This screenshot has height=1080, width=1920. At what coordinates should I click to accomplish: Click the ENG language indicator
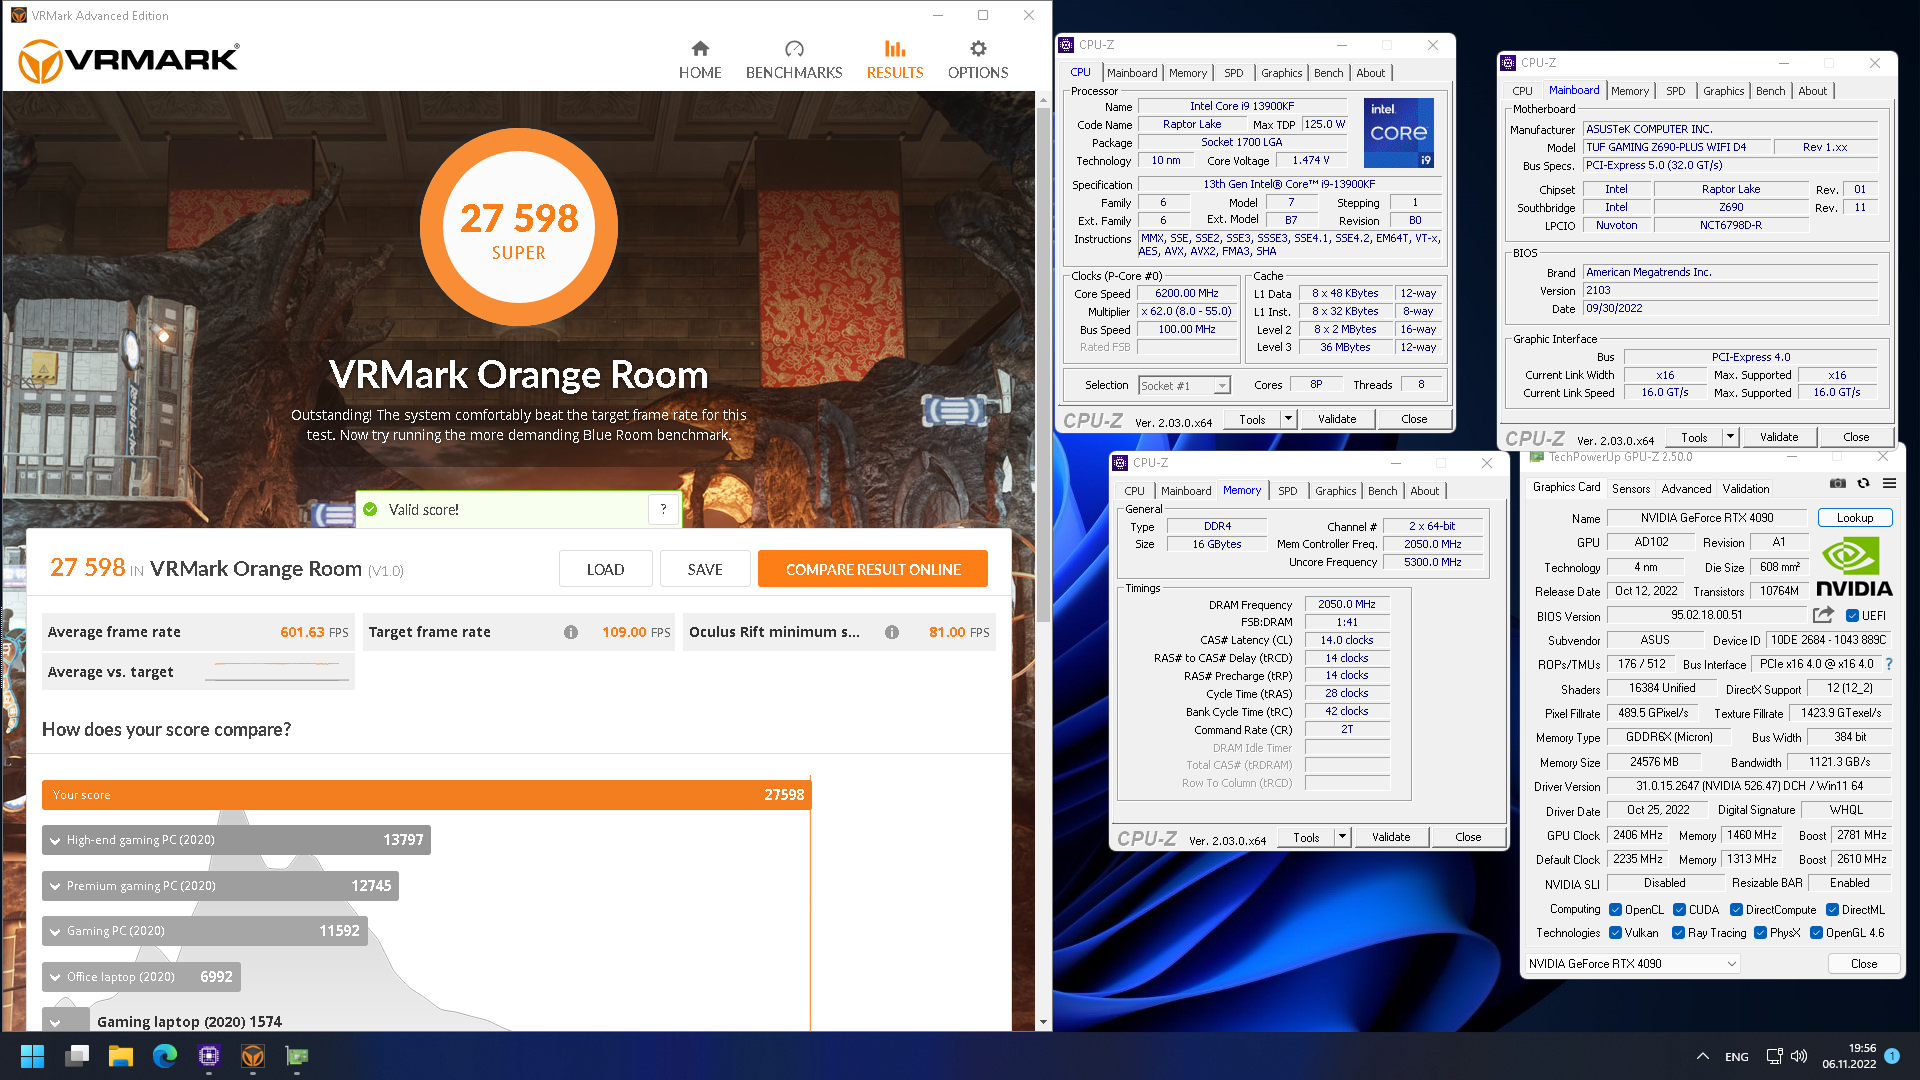point(1737,1057)
